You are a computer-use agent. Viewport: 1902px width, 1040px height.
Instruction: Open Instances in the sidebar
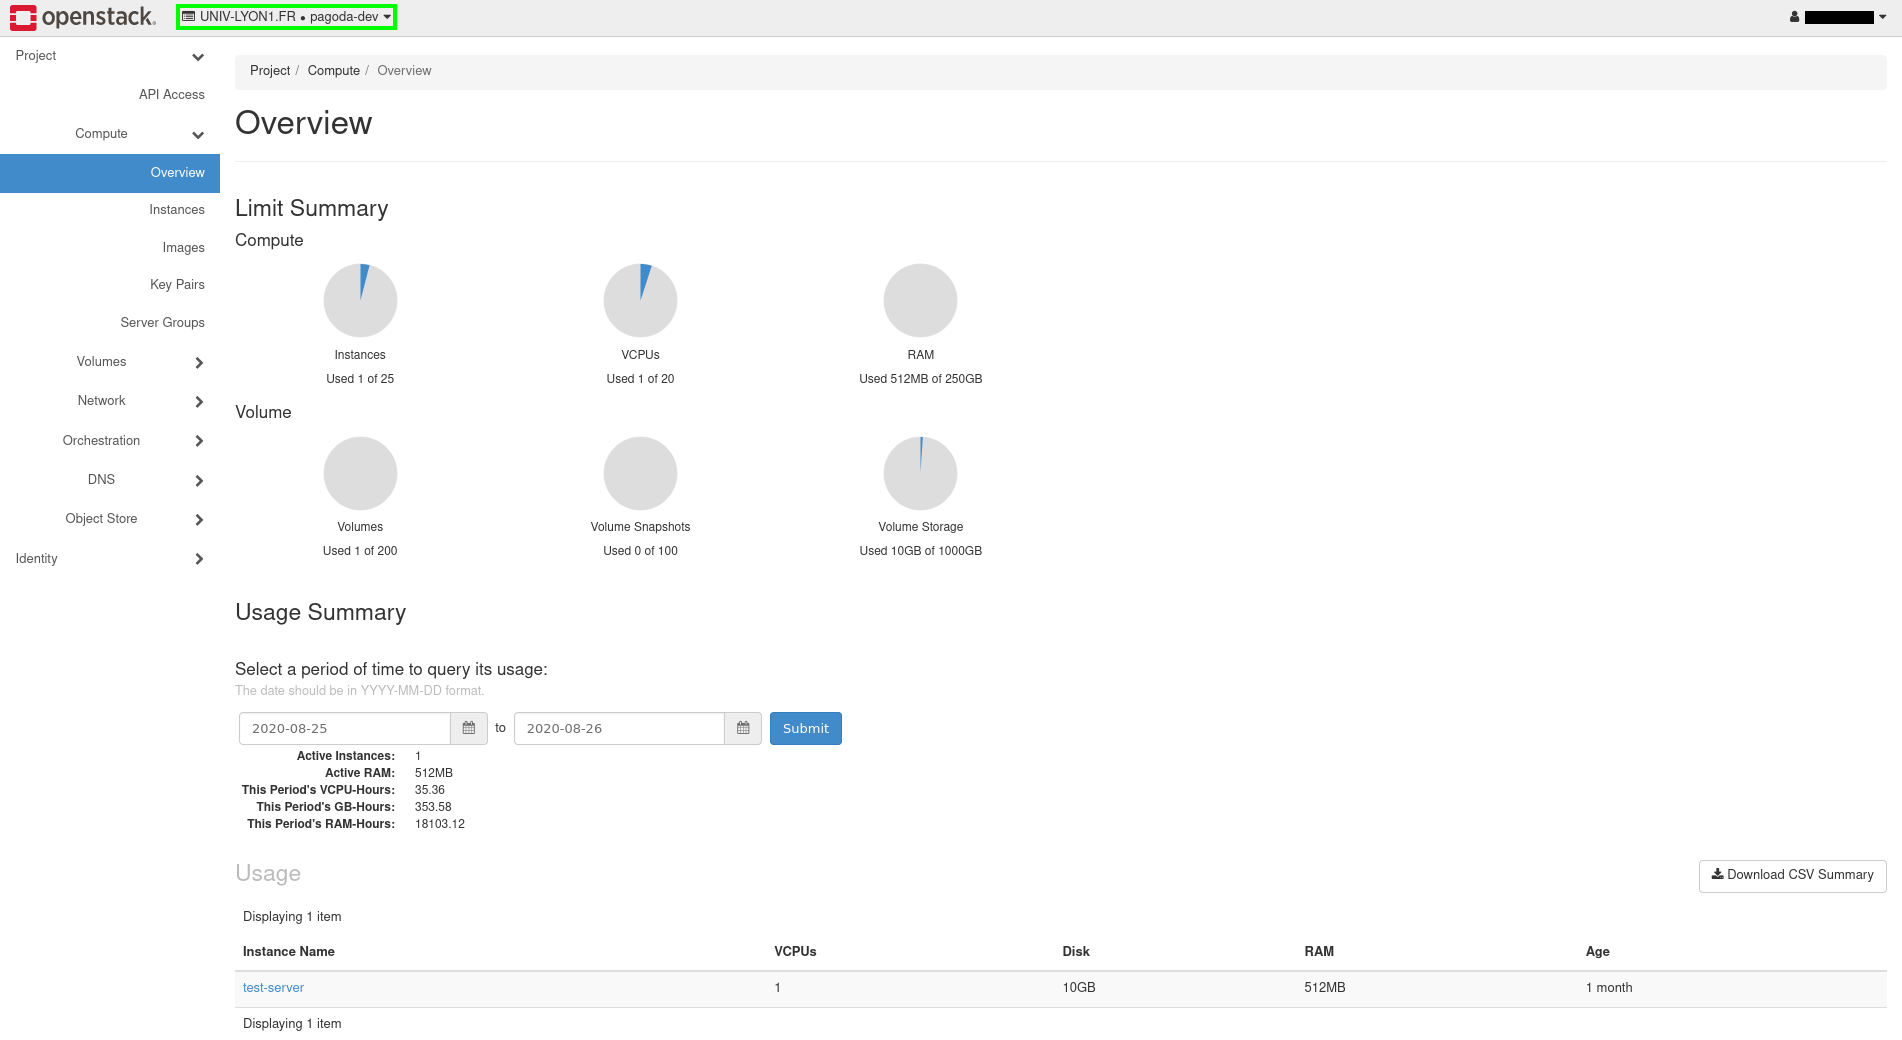tap(176, 210)
